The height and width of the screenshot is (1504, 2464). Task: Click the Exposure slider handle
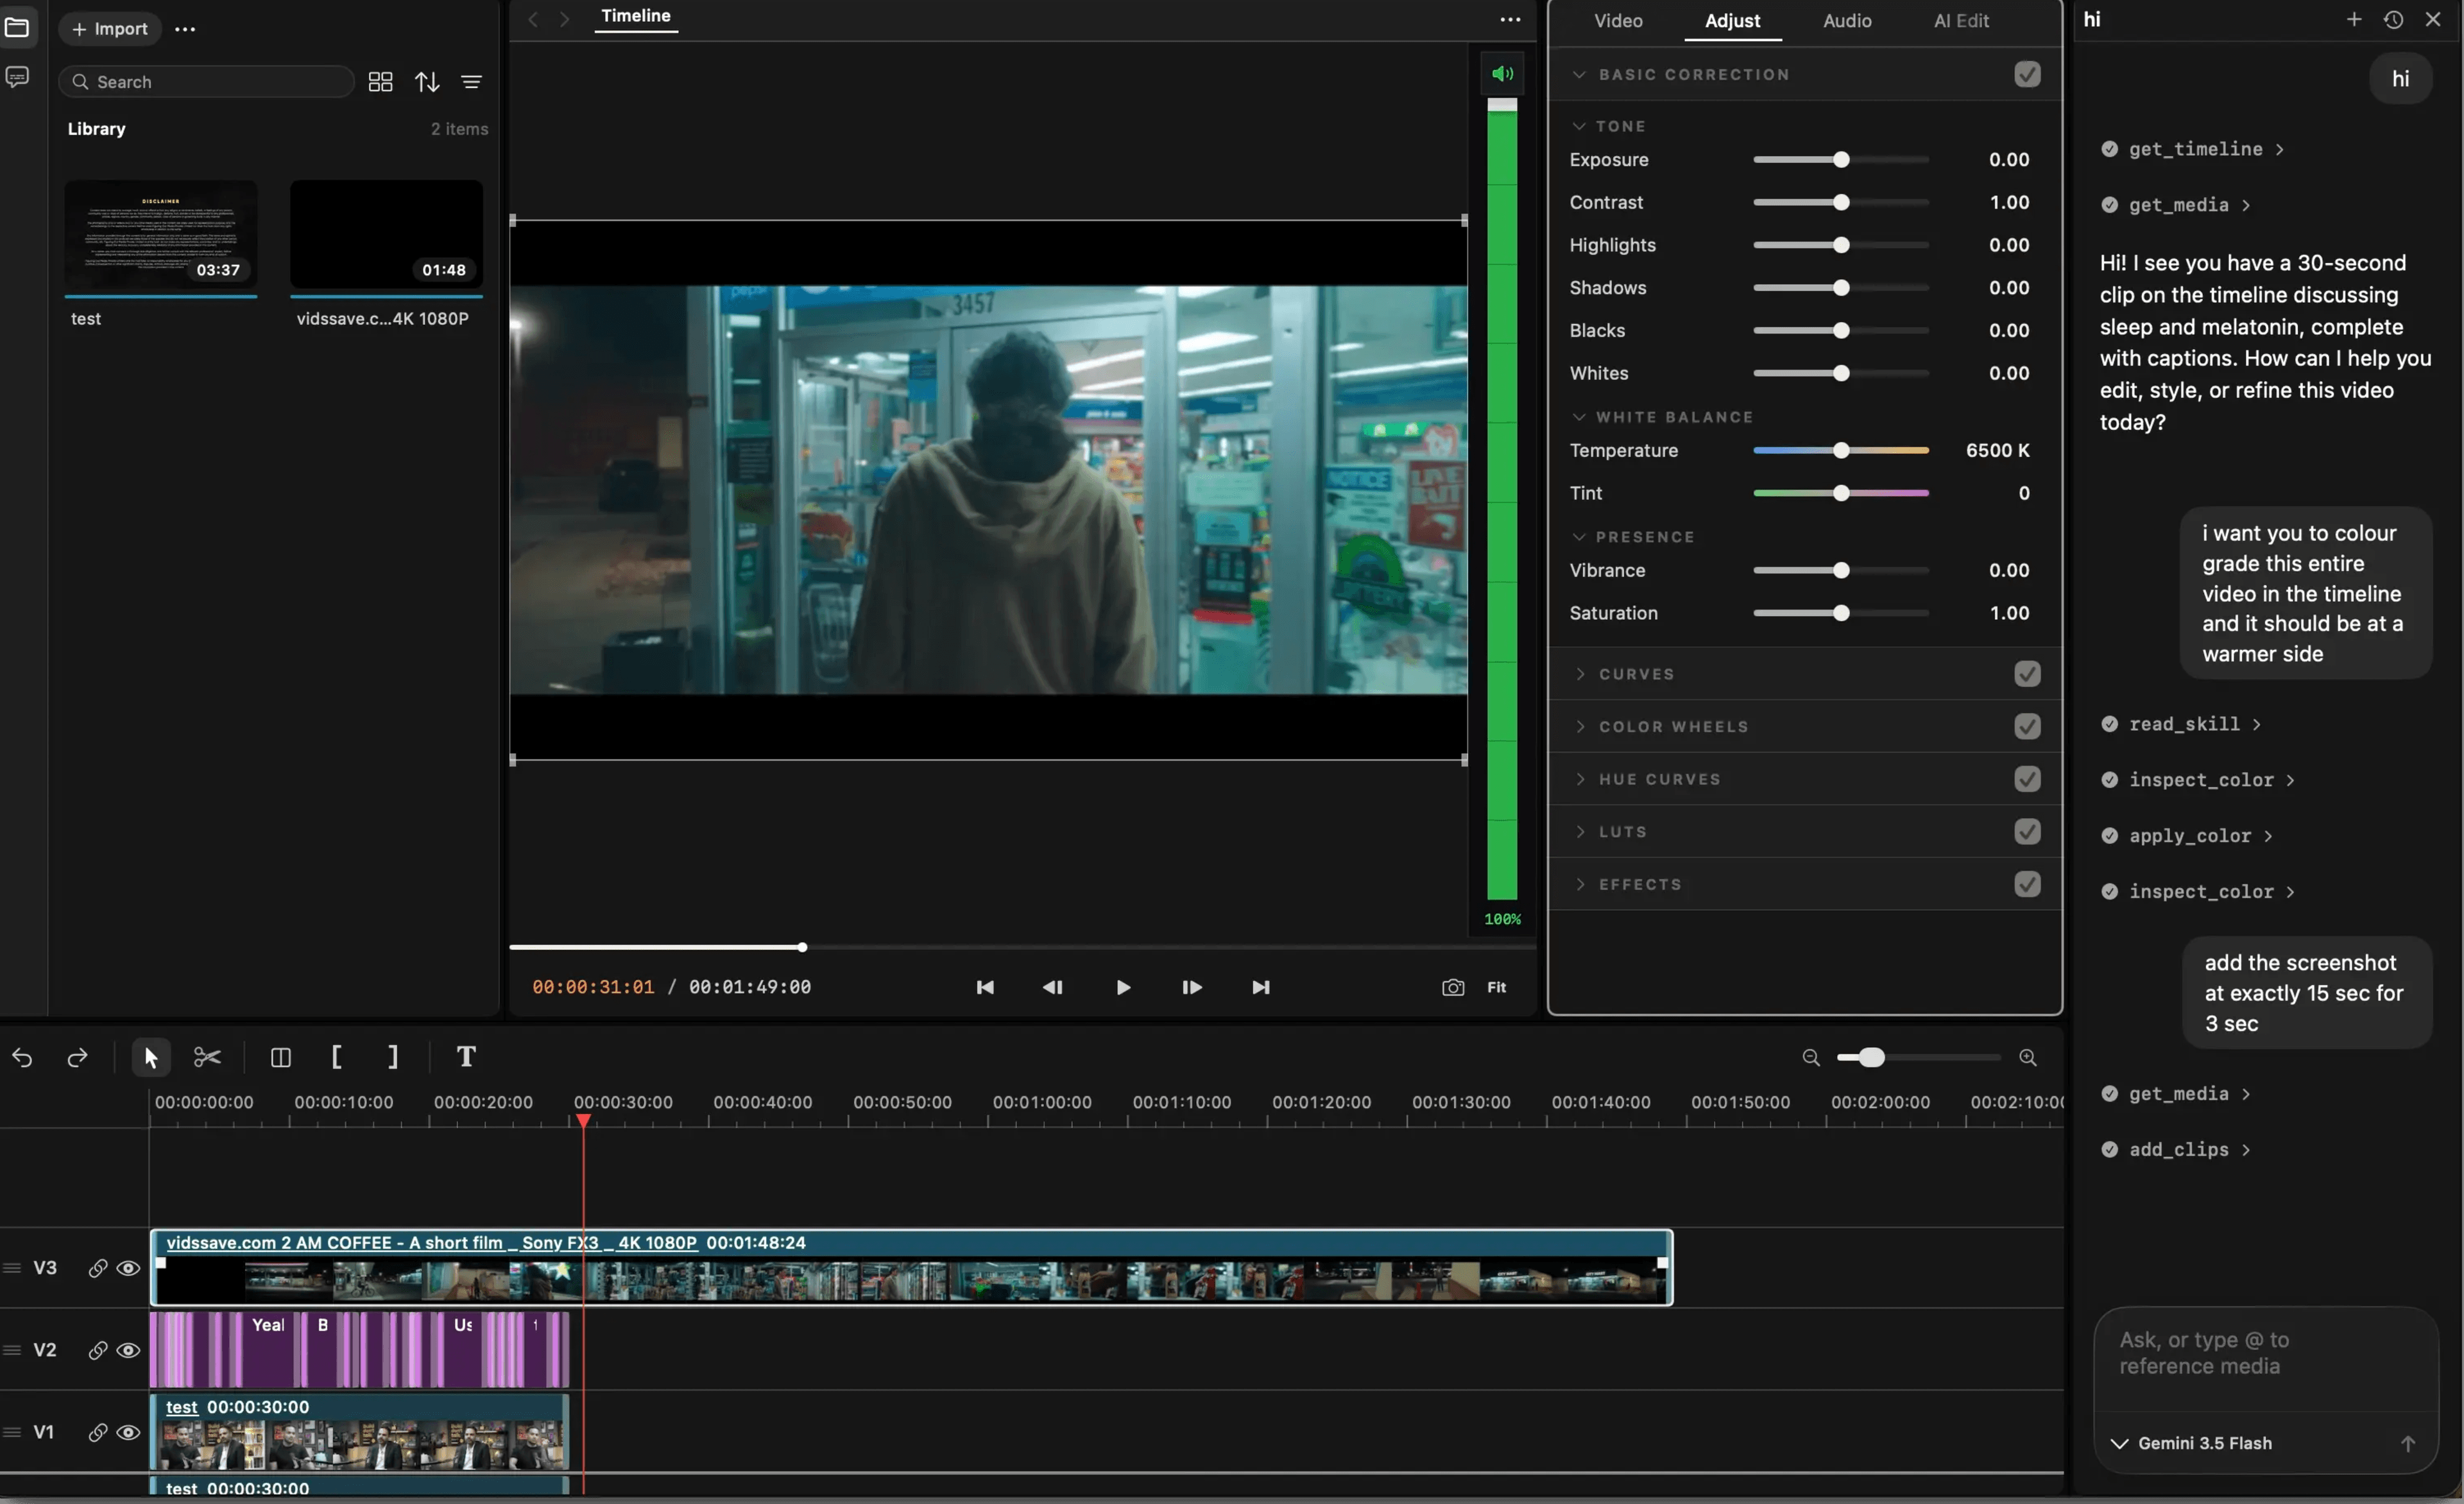(x=1841, y=160)
